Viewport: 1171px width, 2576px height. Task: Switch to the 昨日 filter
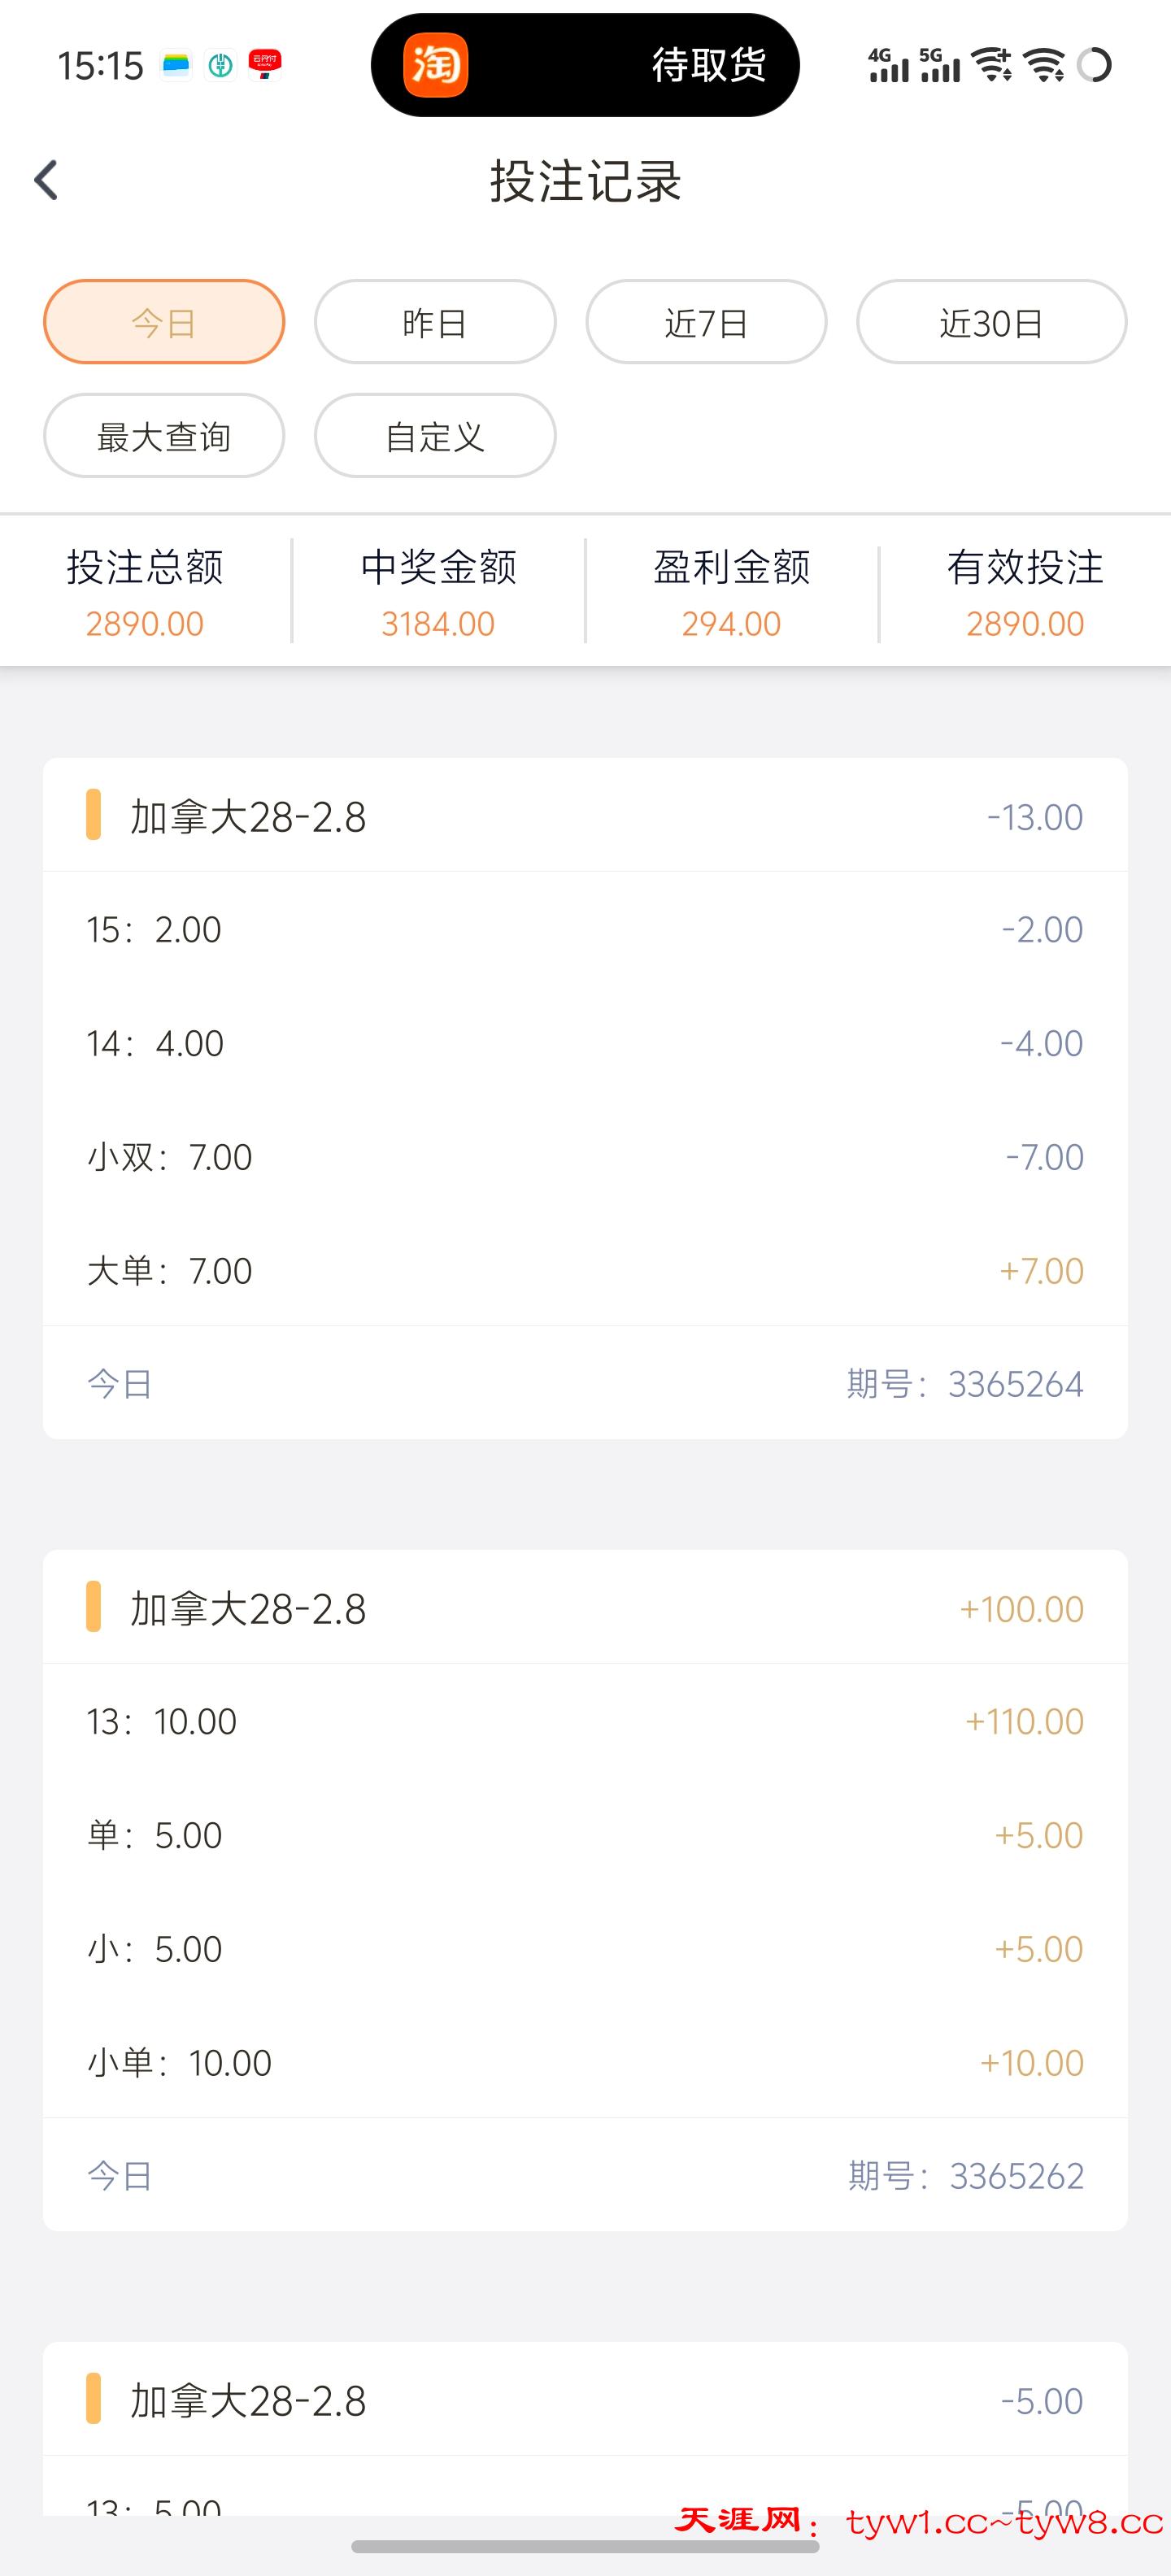coord(435,322)
